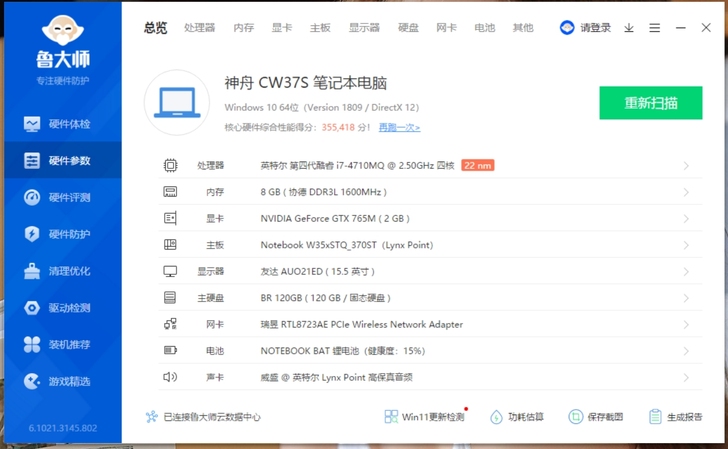
Task: Open Win11更新检测 tool
Action: point(424,416)
